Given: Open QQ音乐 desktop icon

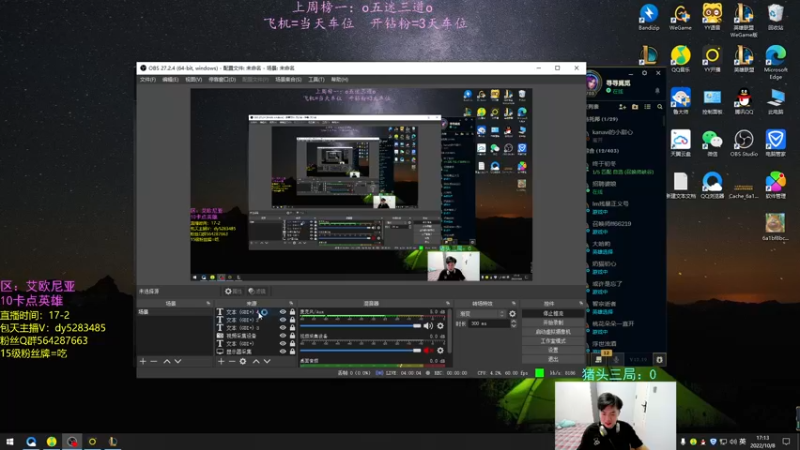Looking at the screenshot, I should [x=681, y=59].
